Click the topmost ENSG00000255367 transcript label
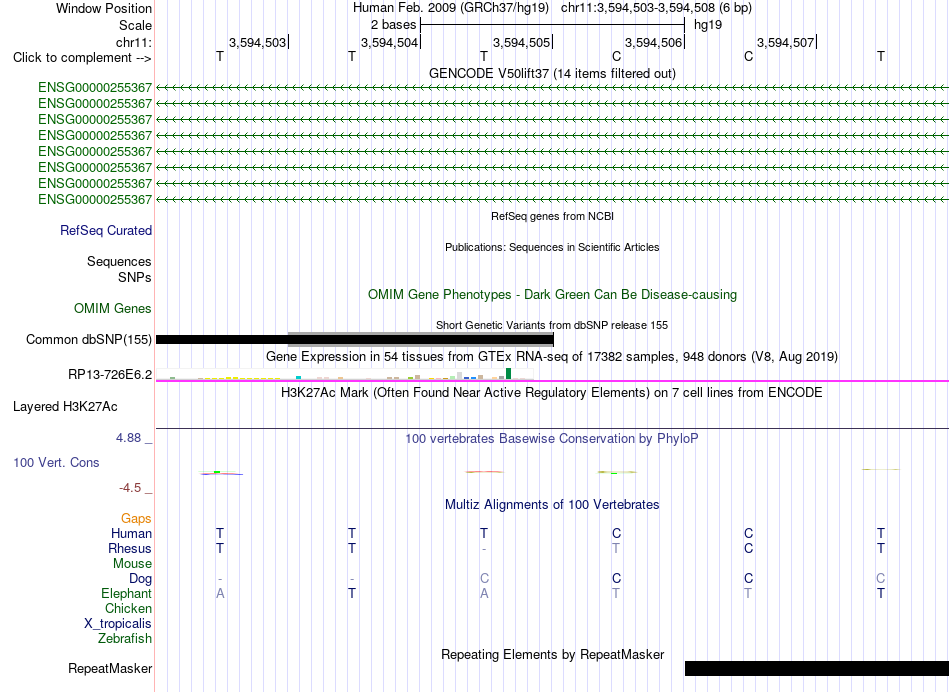950x692 pixels. (x=95, y=88)
